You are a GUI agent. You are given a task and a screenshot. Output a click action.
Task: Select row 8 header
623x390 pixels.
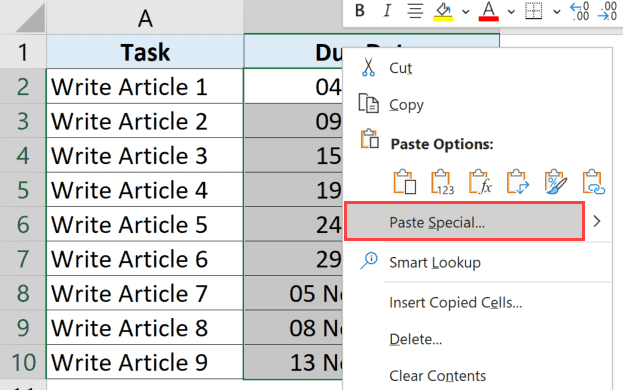click(x=23, y=293)
